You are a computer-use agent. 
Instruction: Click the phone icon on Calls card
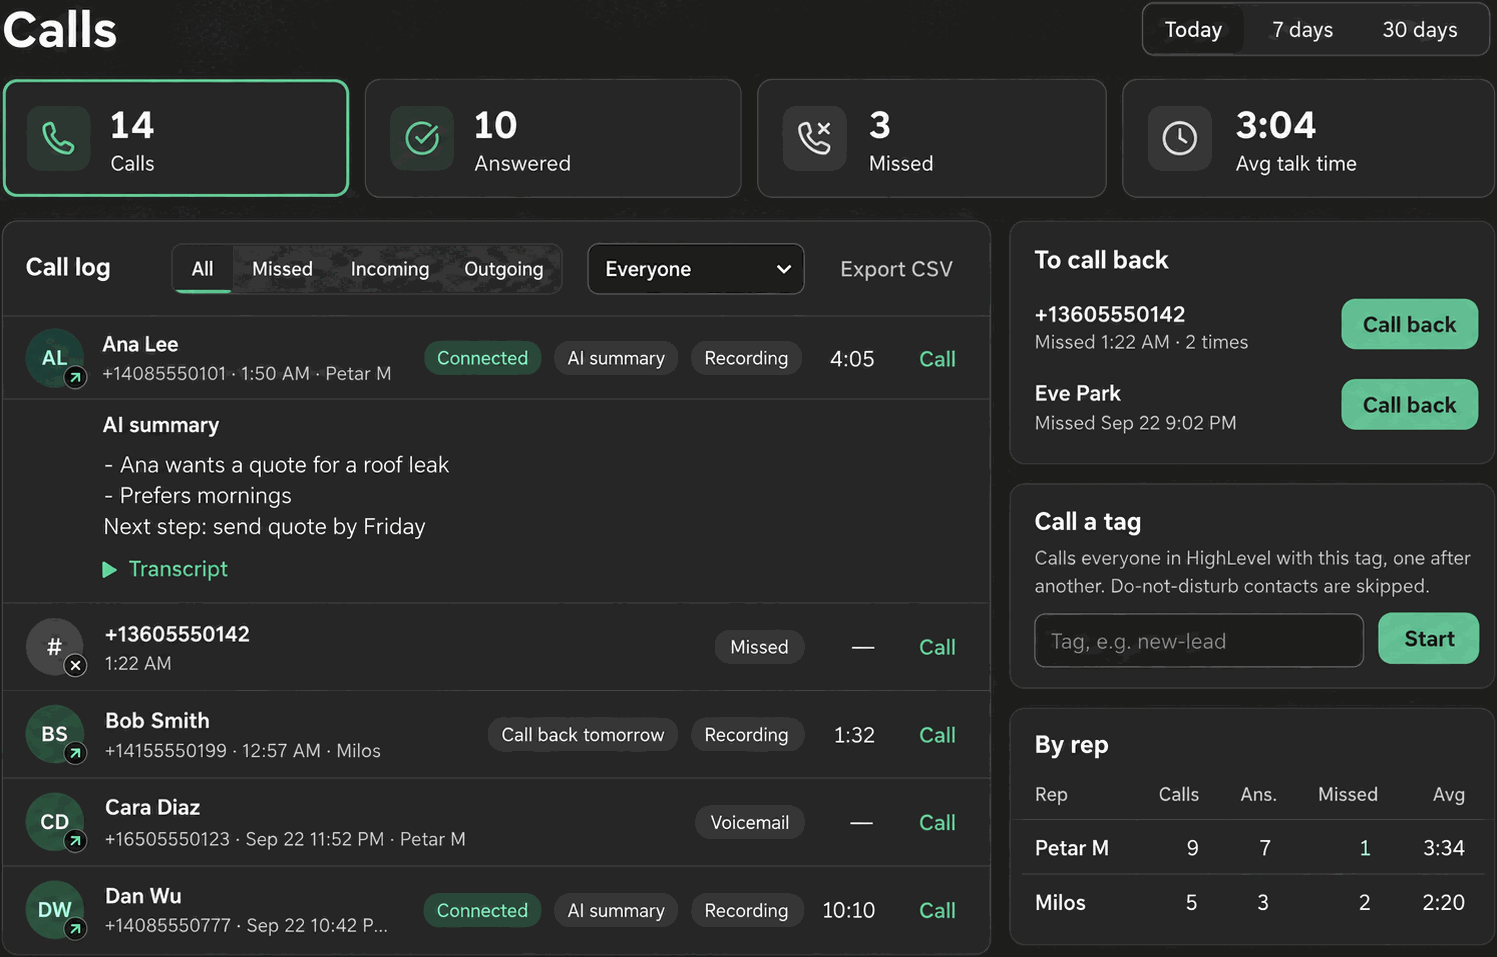(x=58, y=139)
